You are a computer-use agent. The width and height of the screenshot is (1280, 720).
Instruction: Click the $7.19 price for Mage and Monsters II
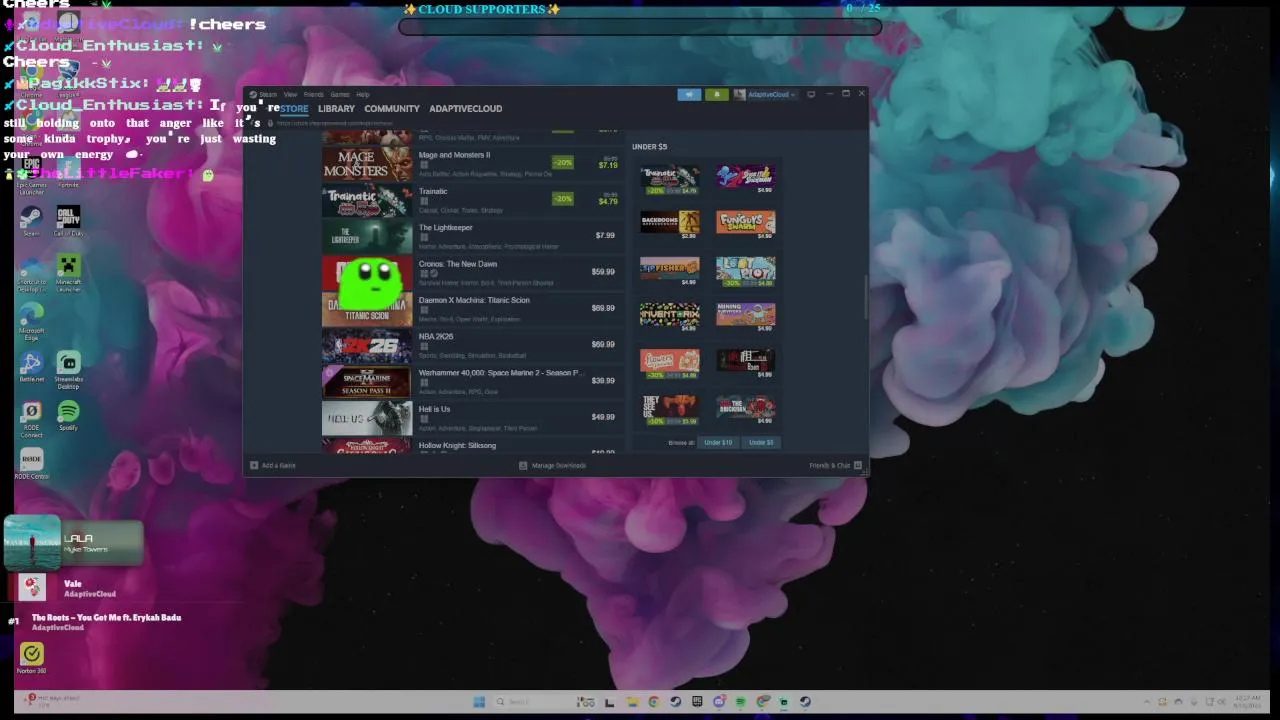(x=608, y=165)
